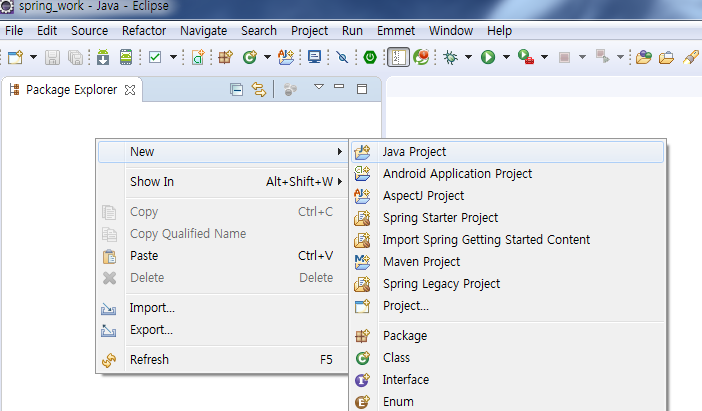This screenshot has height=411, width=702.
Task: Select the Package Explorer tab
Action: [x=72, y=90]
